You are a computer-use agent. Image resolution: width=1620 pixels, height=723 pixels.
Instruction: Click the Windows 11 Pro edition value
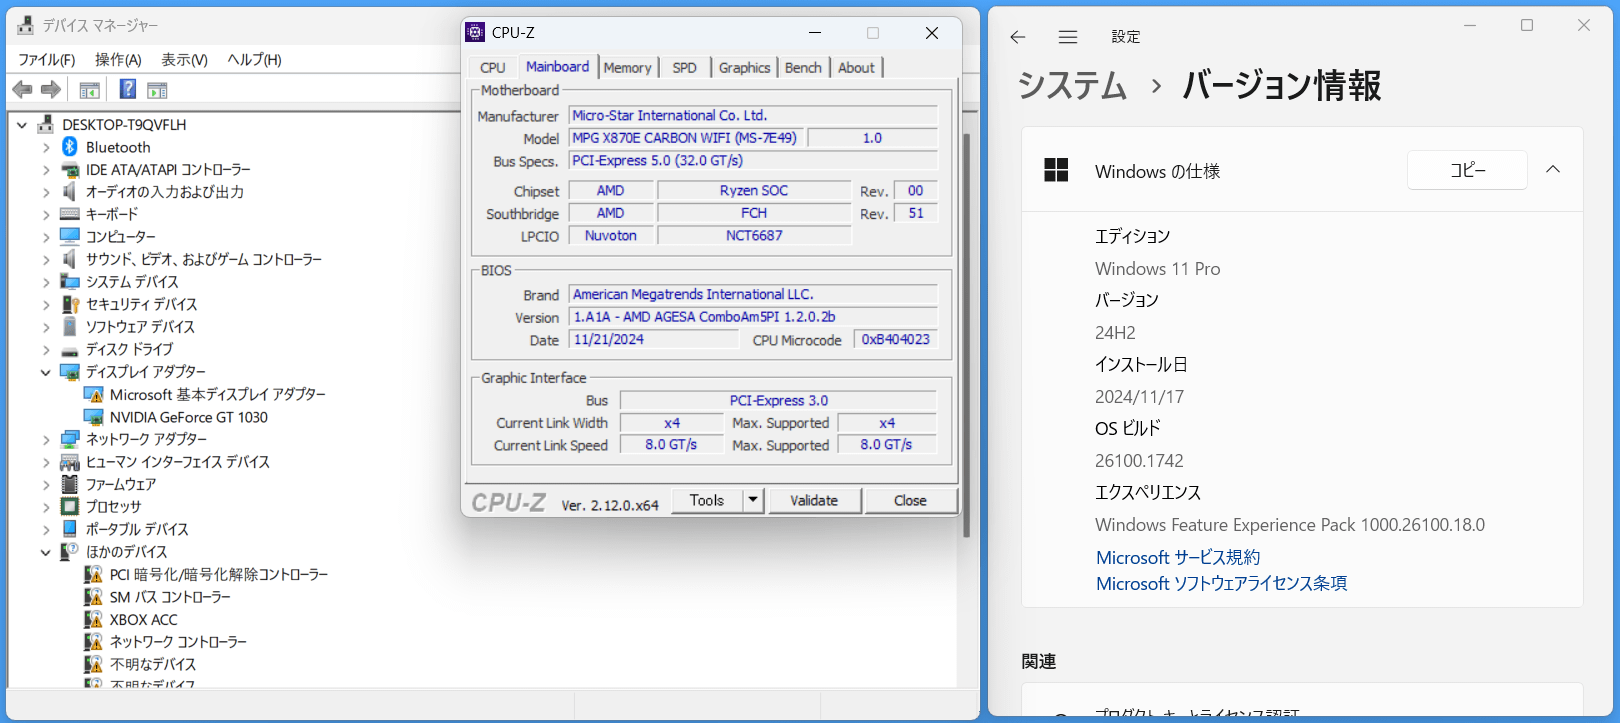point(1157,269)
